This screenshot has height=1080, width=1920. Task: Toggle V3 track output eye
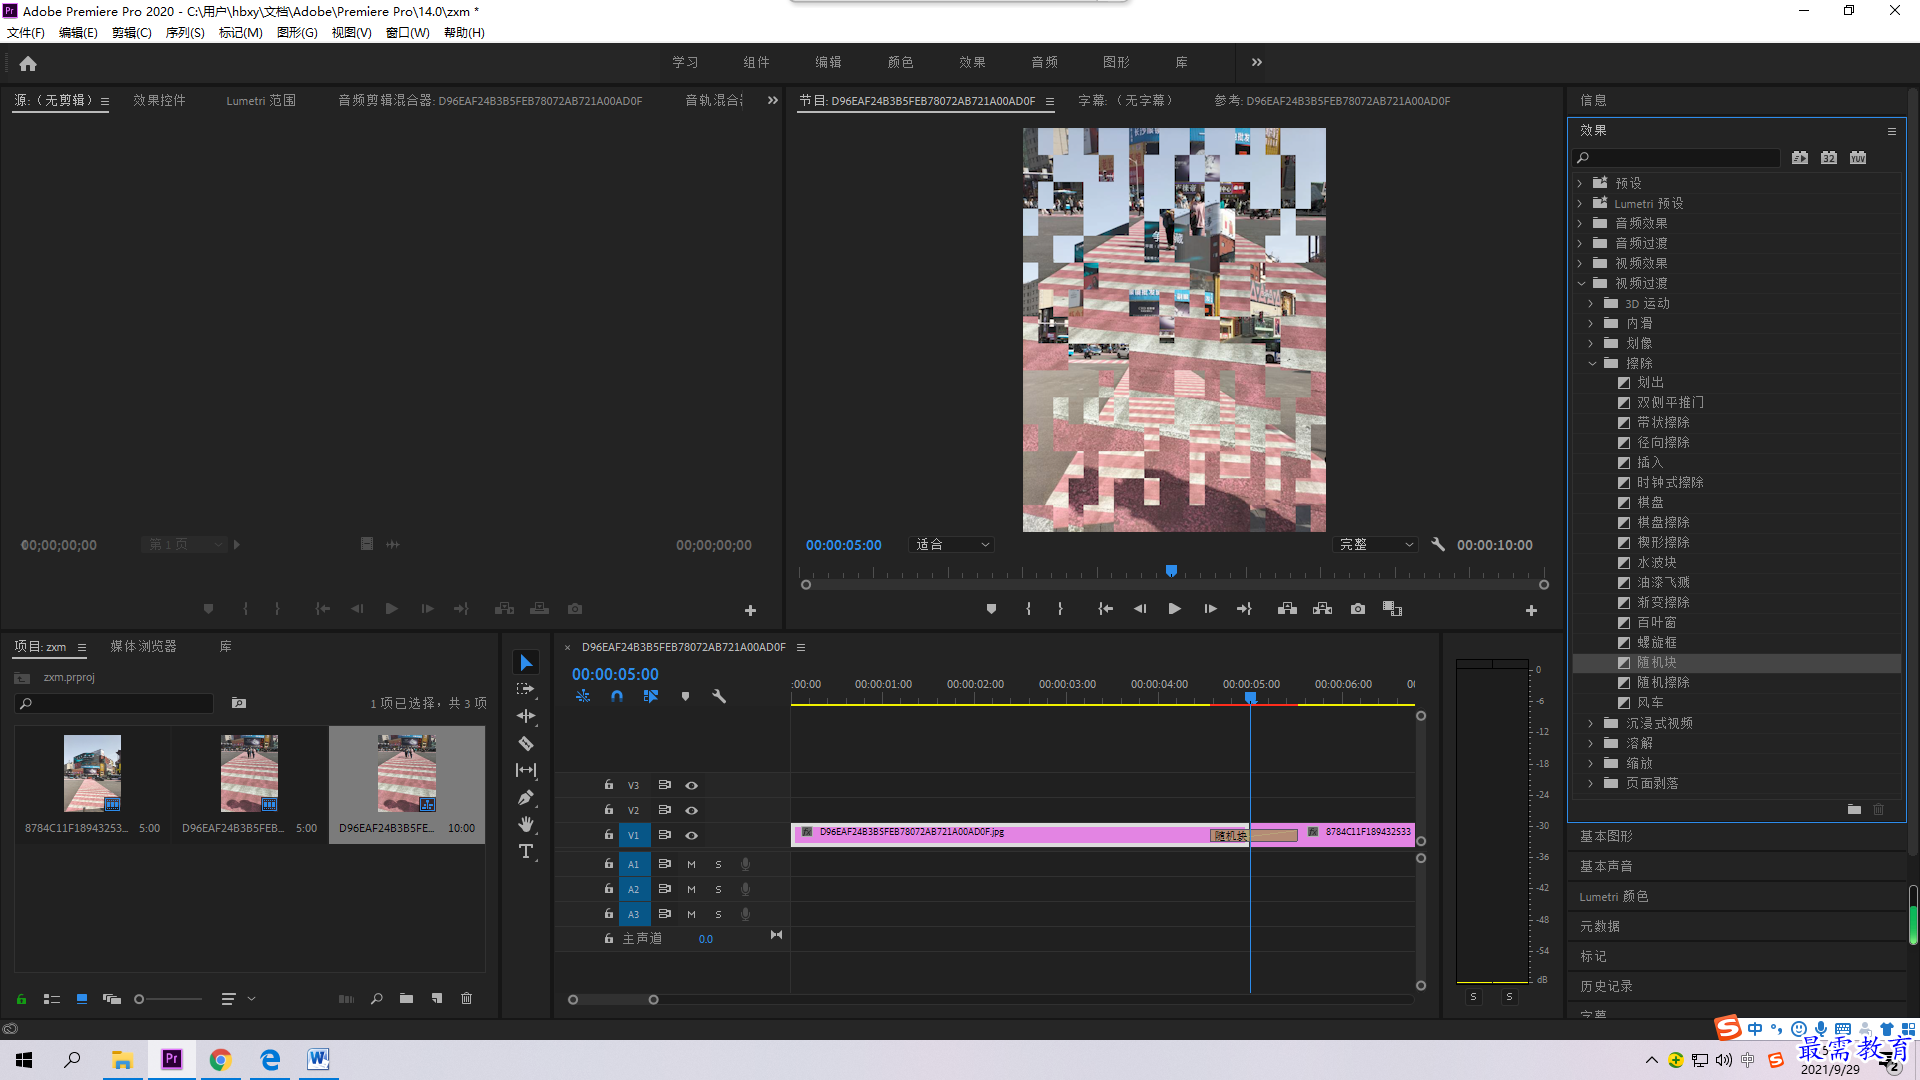click(x=691, y=786)
